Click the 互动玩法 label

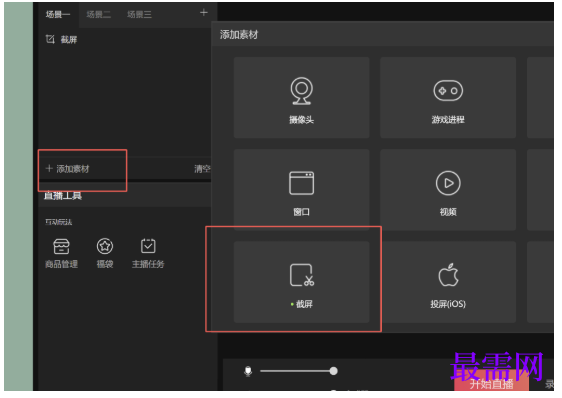pos(58,222)
